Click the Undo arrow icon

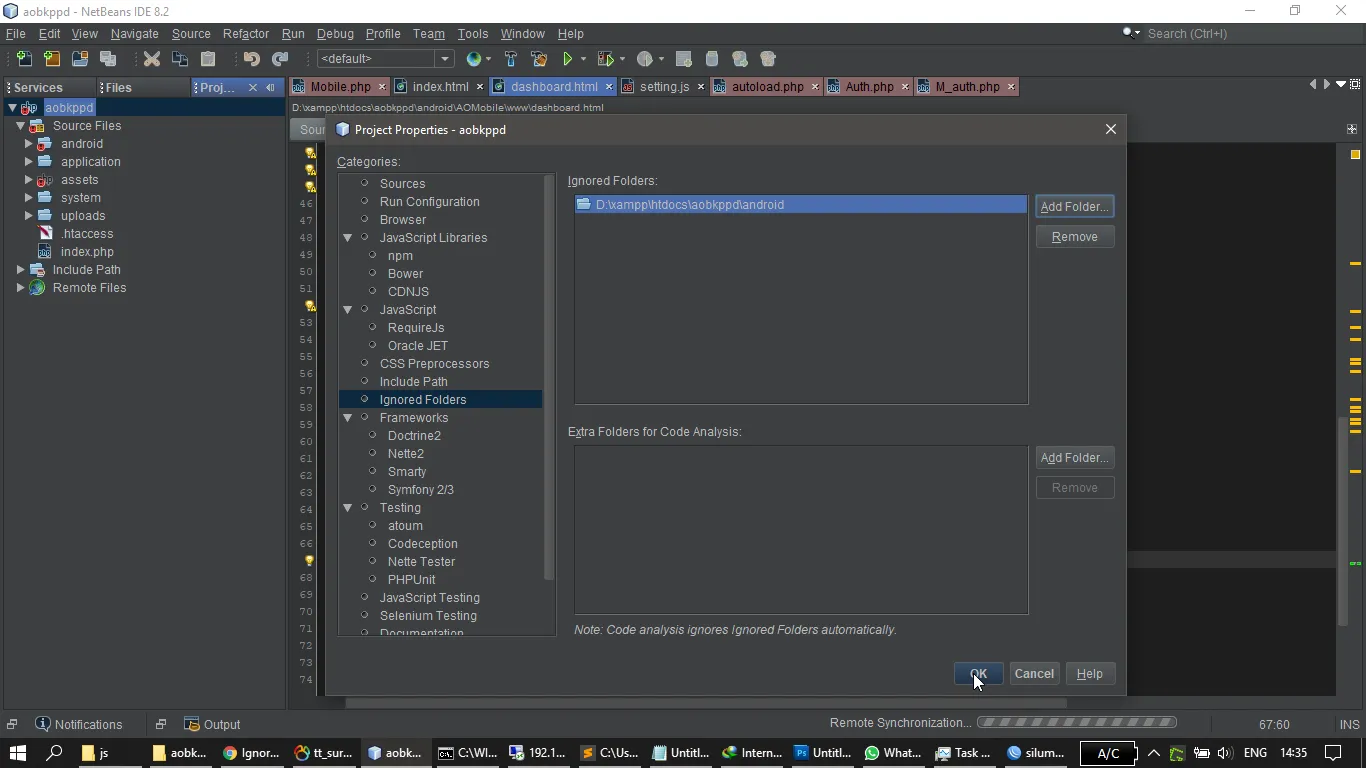coord(252,59)
